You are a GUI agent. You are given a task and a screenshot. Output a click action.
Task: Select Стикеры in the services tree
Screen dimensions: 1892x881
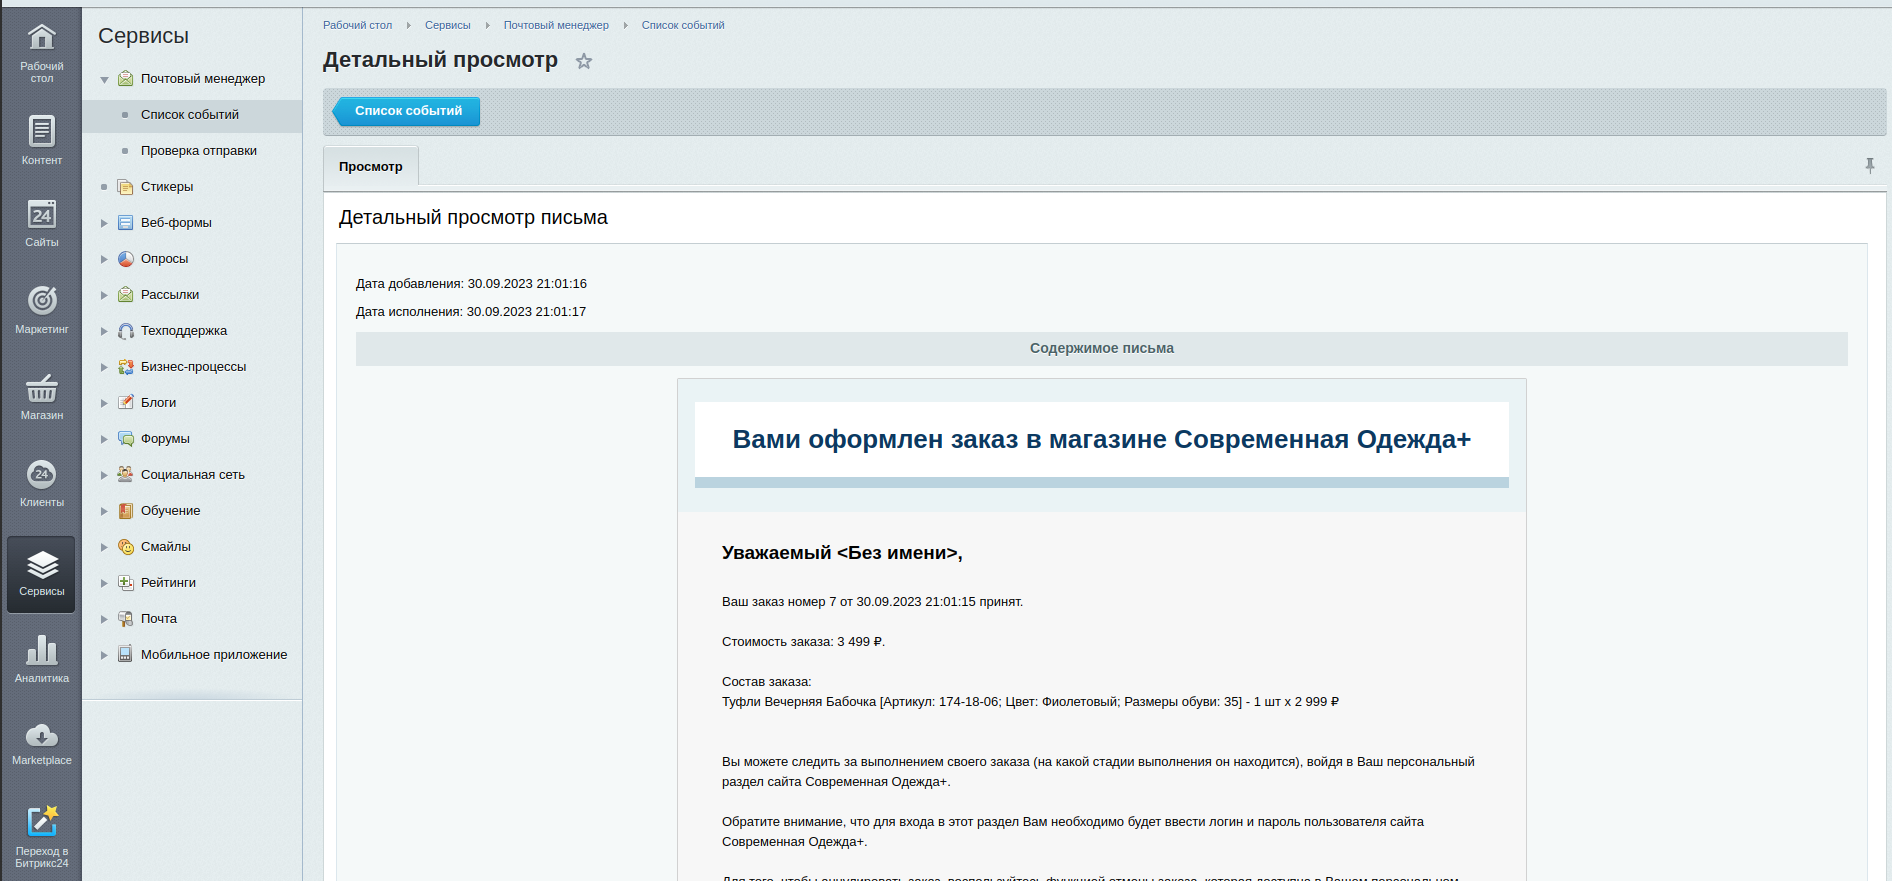point(166,187)
